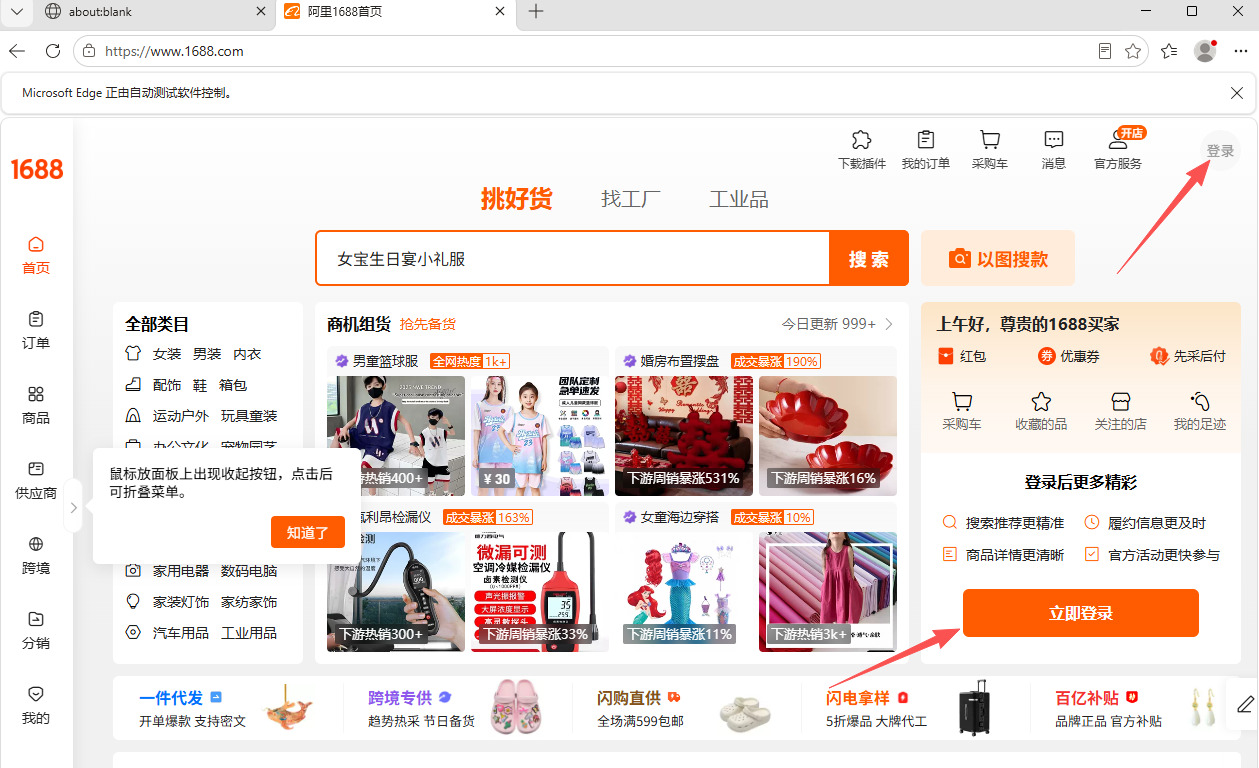Click the search input field

click(573, 259)
